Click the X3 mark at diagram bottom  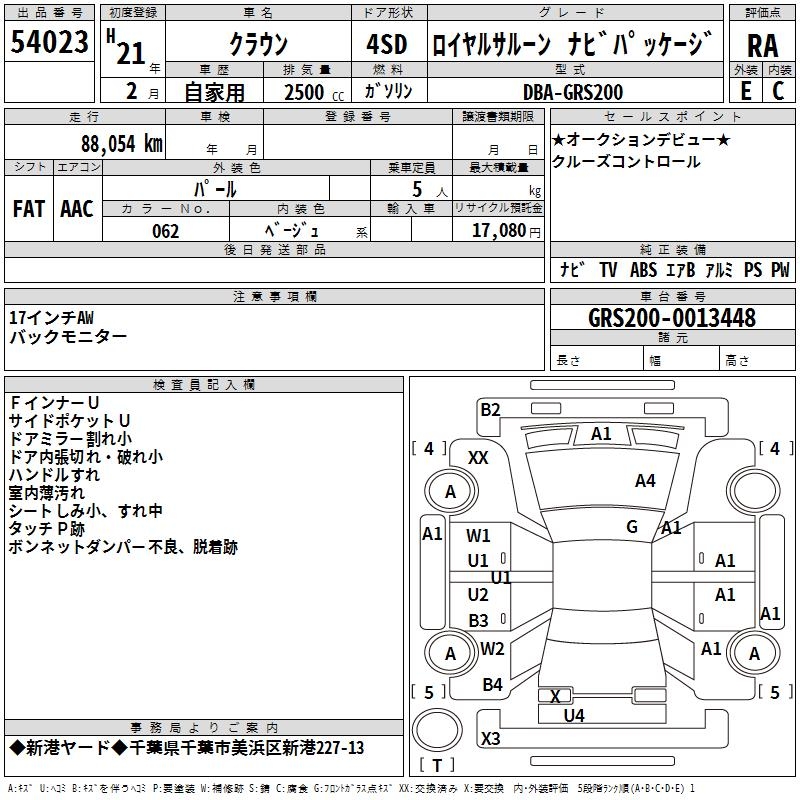tap(490, 739)
